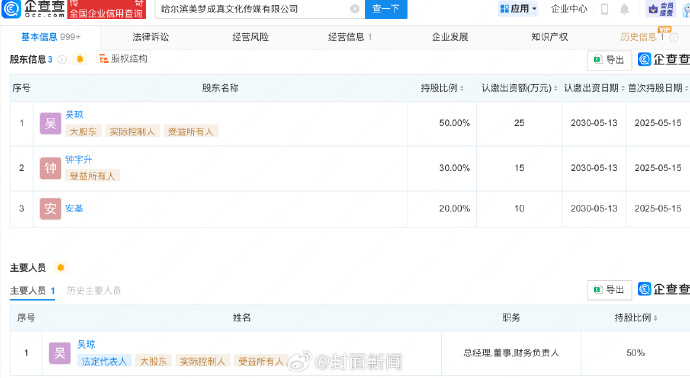Switch to 经营信息 tab
690x378 pixels.
350,37
